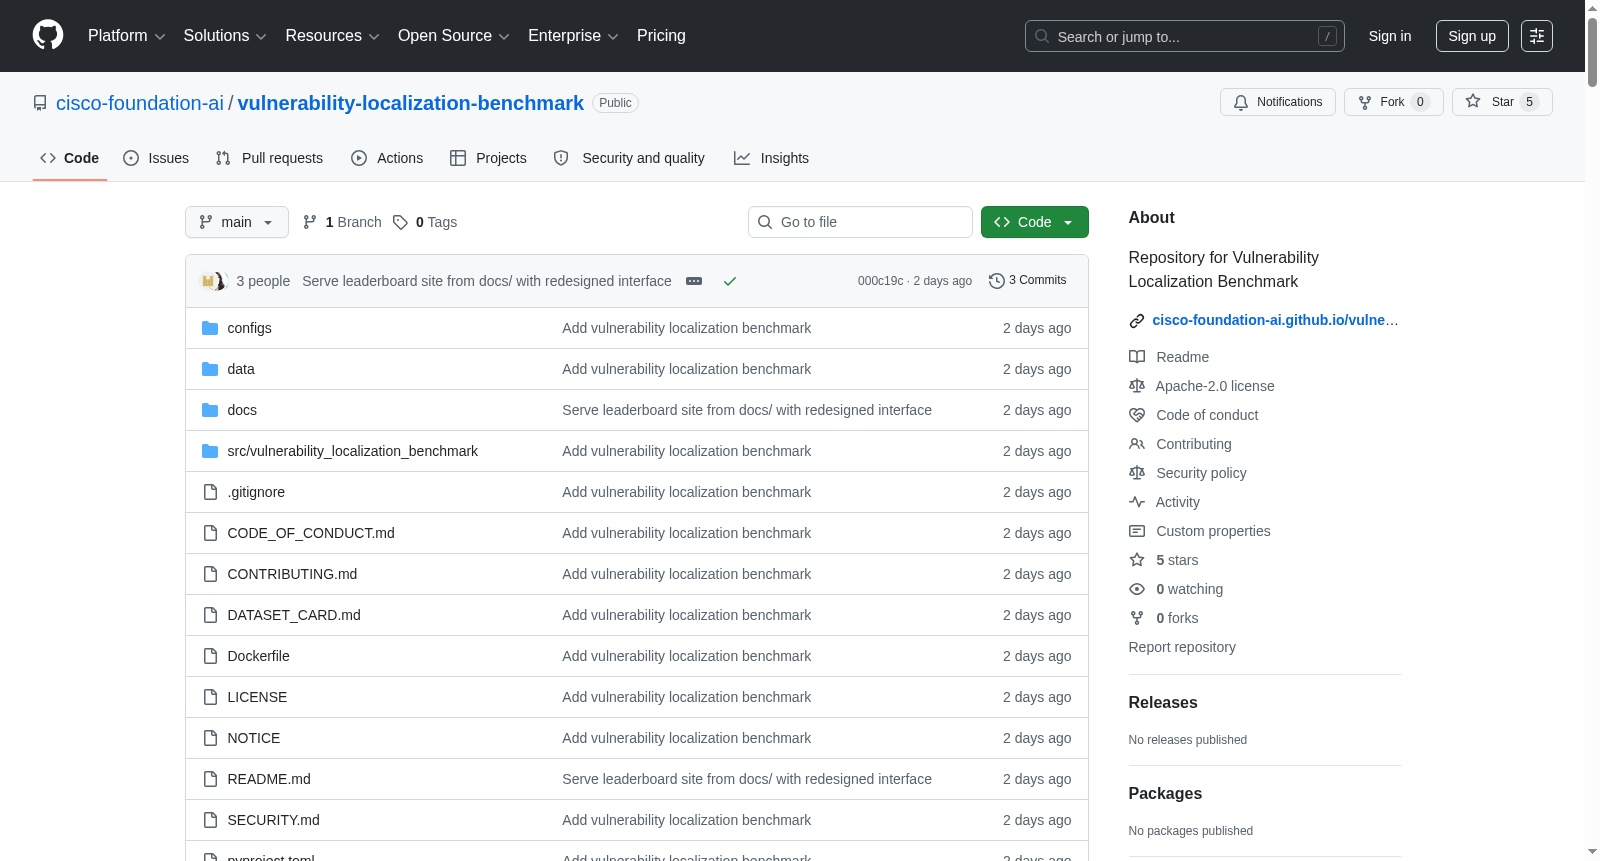
Task: Open the SECURITY.md file
Action: tap(273, 820)
